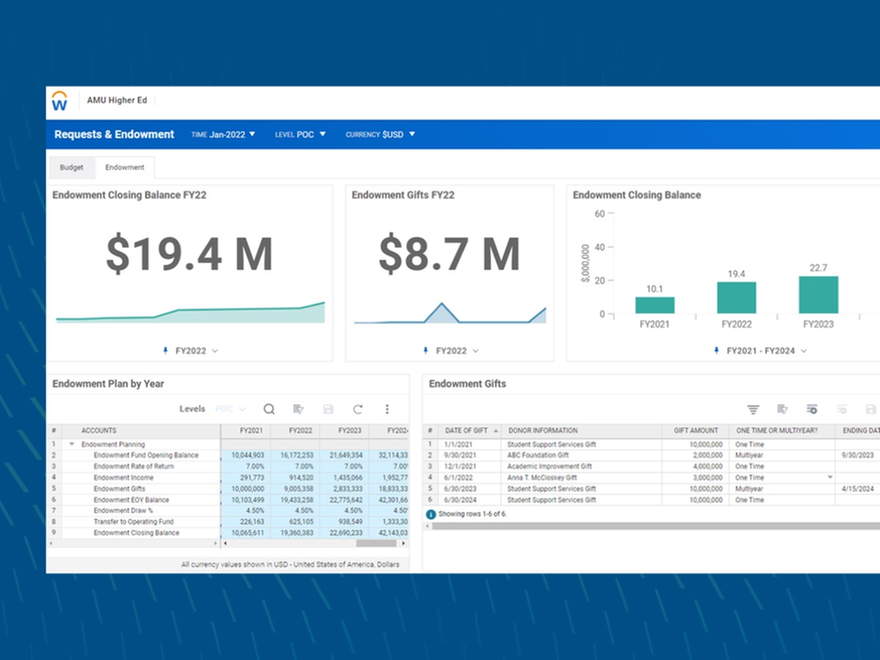
Task: Switch to the Budget tab
Action: [x=72, y=167]
